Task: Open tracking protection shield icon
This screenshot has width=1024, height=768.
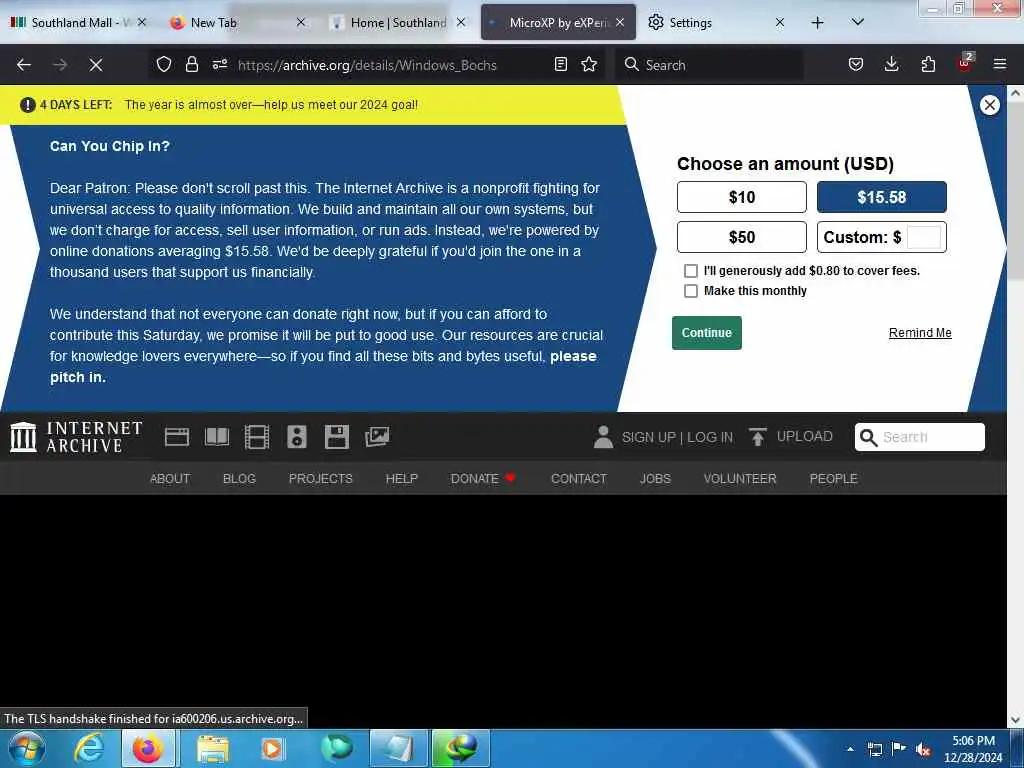Action: click(x=164, y=65)
